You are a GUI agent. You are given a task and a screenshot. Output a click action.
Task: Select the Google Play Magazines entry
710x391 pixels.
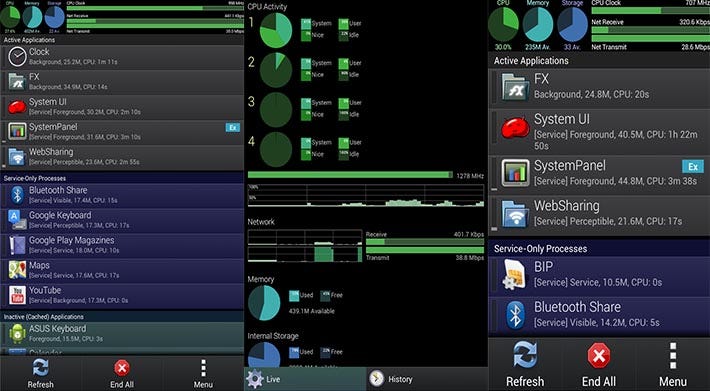pos(122,246)
